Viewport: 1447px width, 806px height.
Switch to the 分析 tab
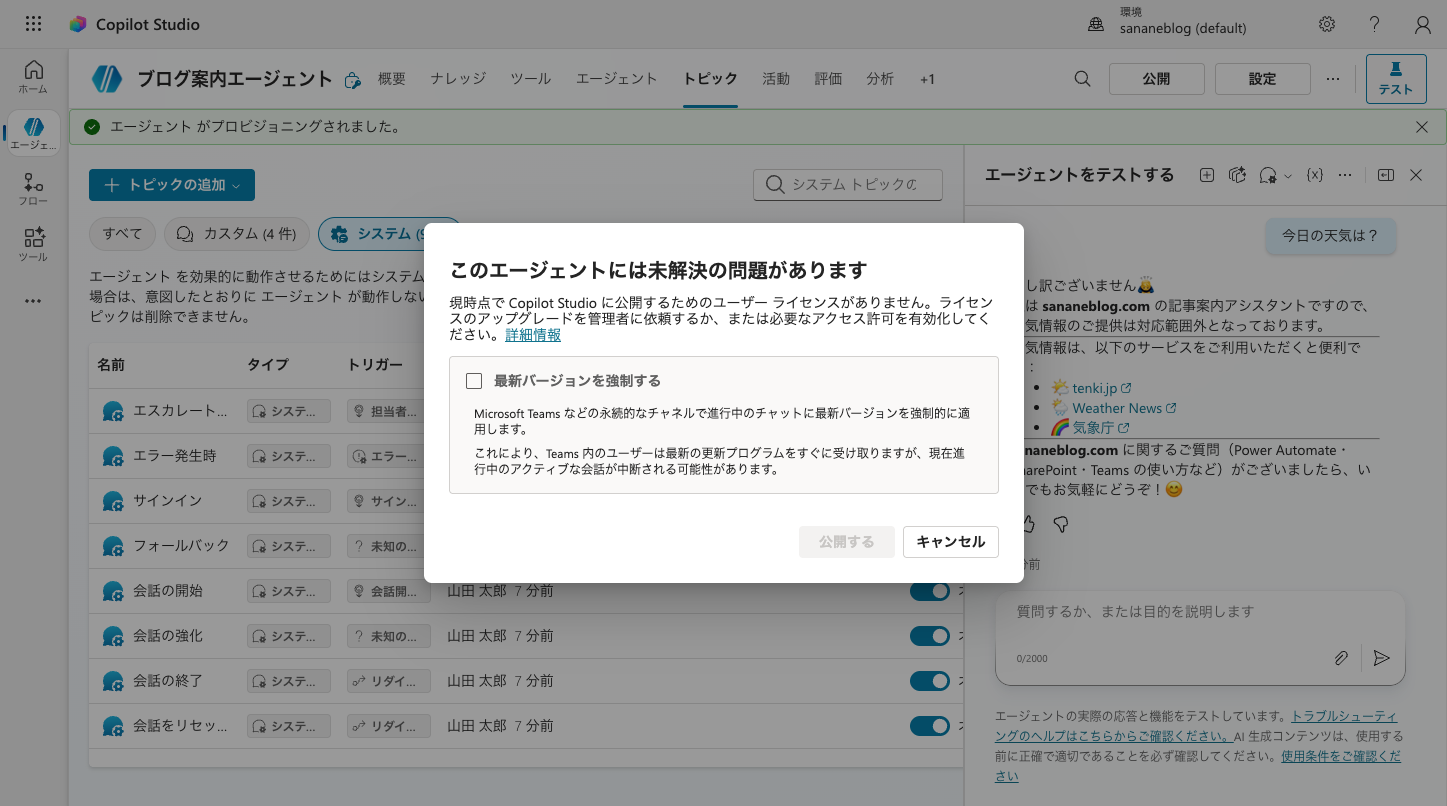(880, 79)
